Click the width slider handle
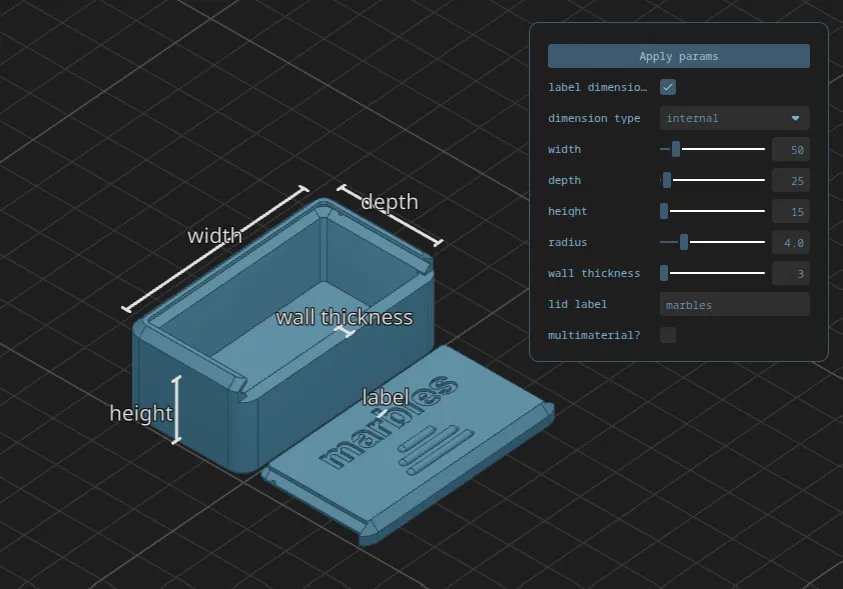This screenshot has height=589, width=843. 676,149
